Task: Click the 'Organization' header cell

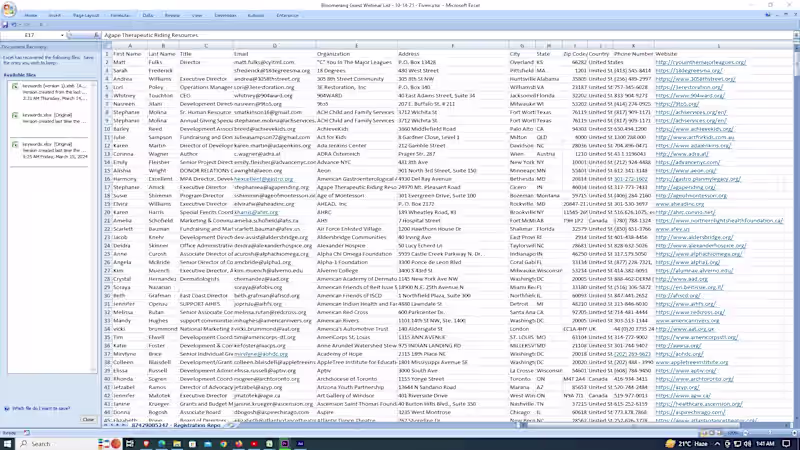Action: coord(356,54)
